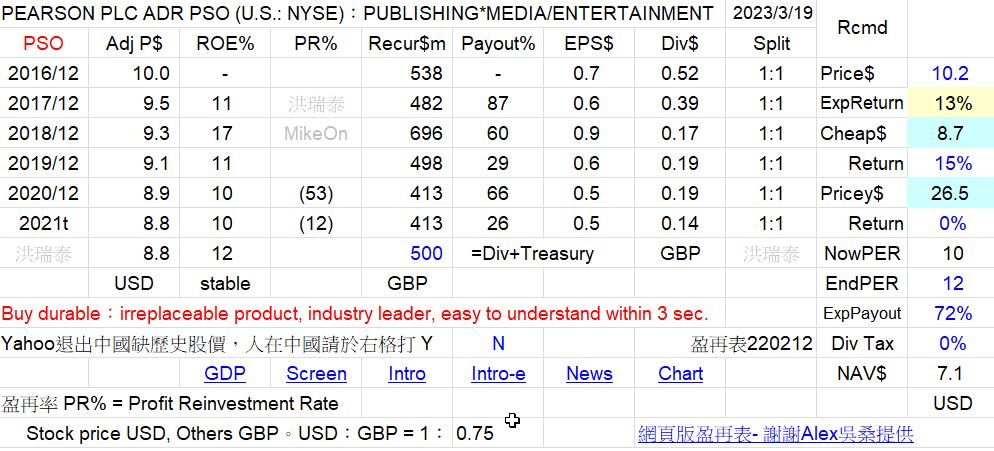Select the 2021t Div$ value 0.14
994x451 pixels.
680,223
